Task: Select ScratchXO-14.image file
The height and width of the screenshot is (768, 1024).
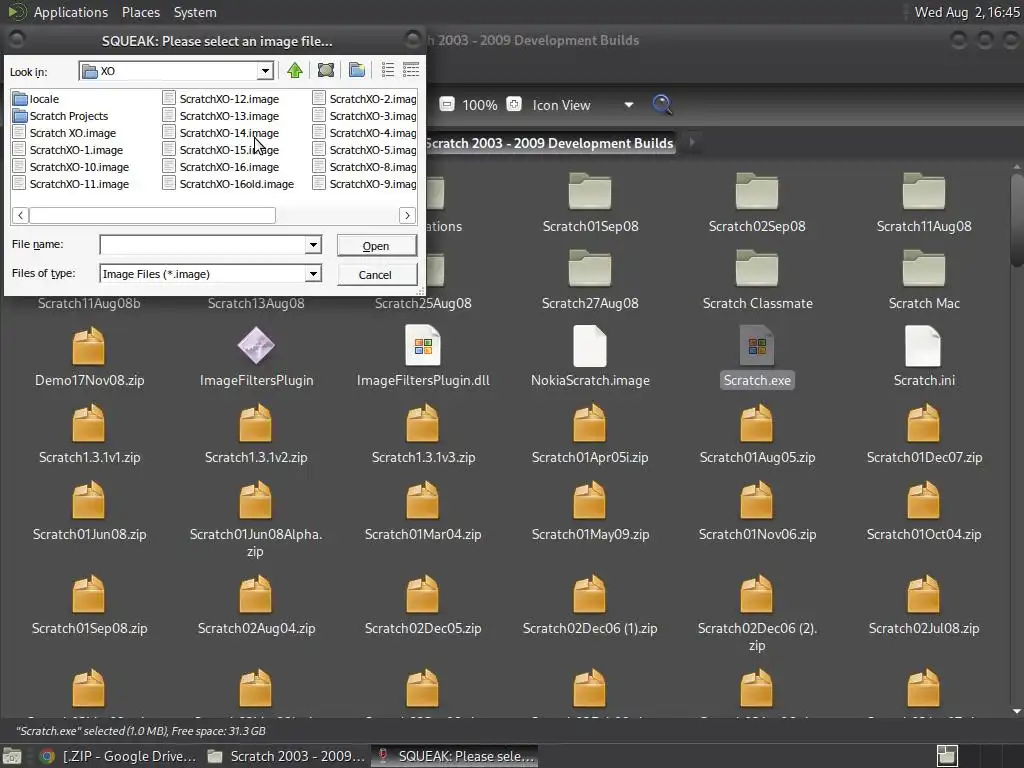Action: click(x=221, y=133)
